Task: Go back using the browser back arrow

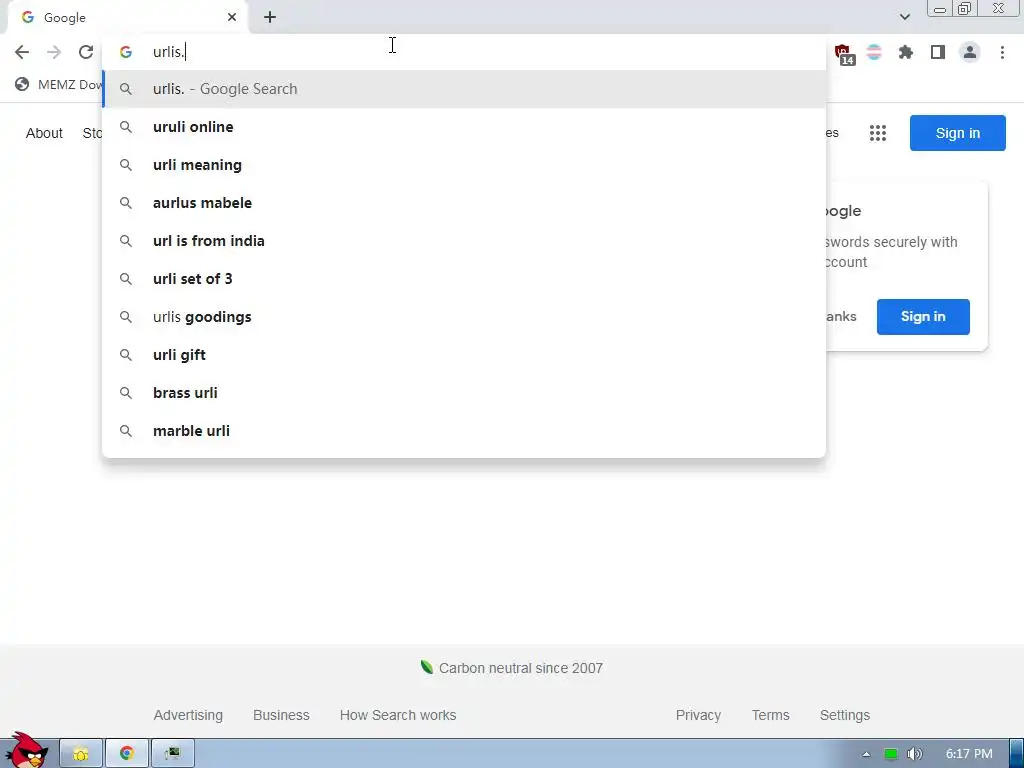Action: (x=22, y=52)
